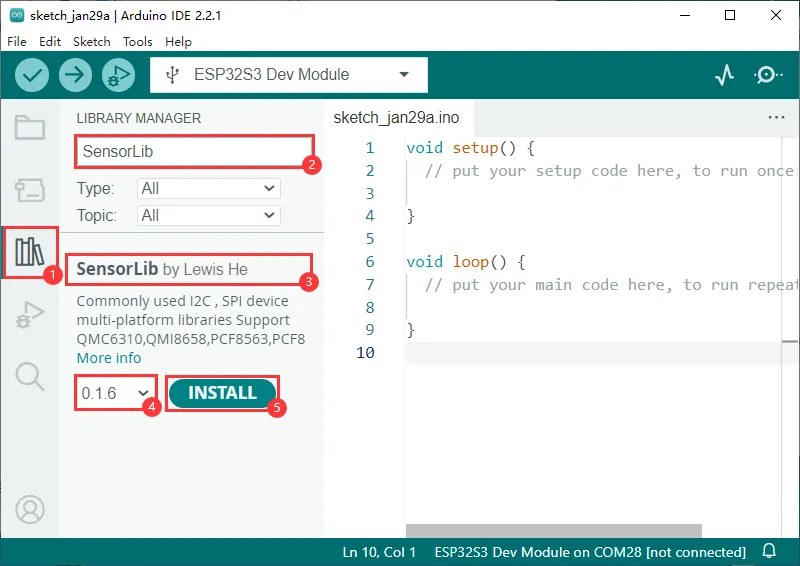This screenshot has height=566, width=800.
Task: Expand the ESP32S3 Dev Module board selector
Action: pos(288,75)
